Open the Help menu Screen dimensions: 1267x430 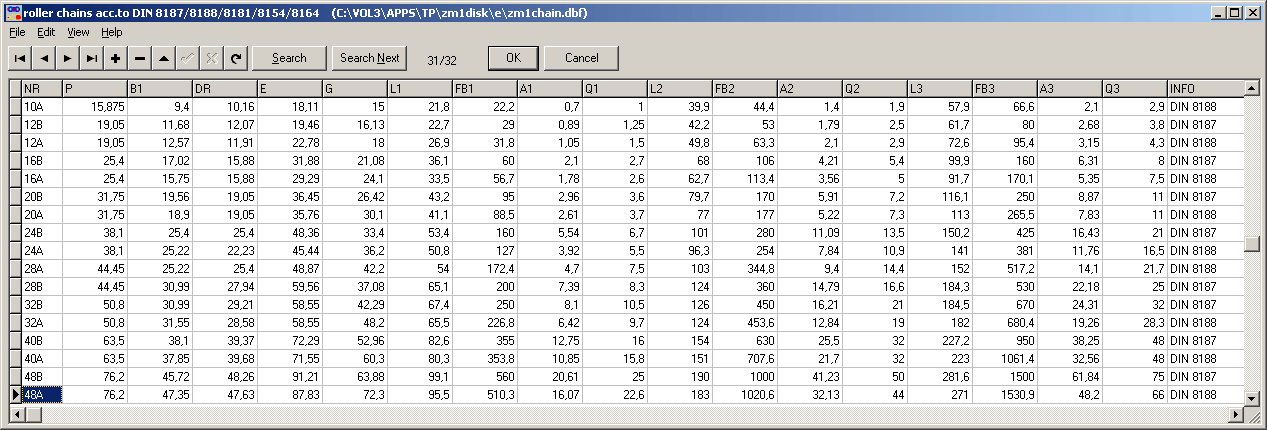coord(111,32)
